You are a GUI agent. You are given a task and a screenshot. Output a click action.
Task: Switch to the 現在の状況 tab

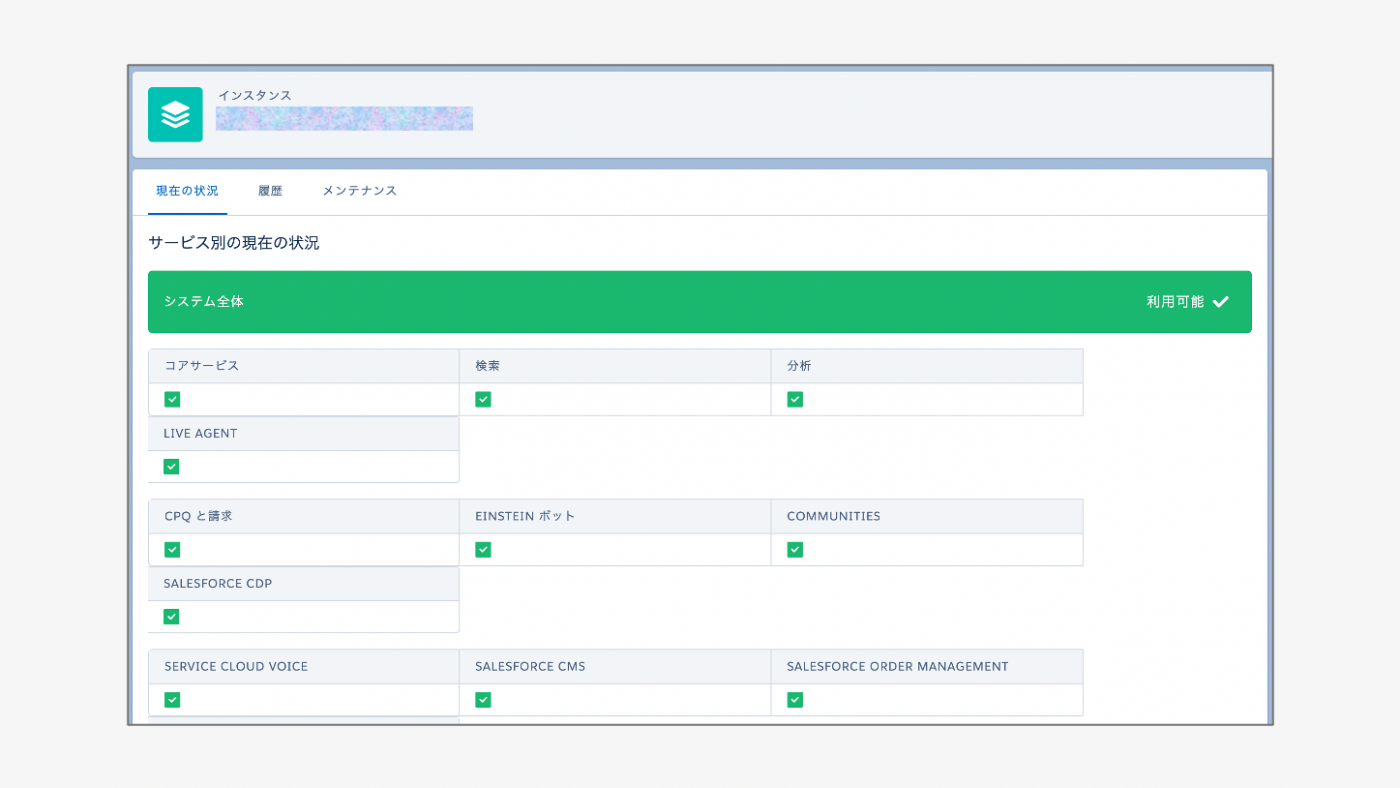point(187,191)
